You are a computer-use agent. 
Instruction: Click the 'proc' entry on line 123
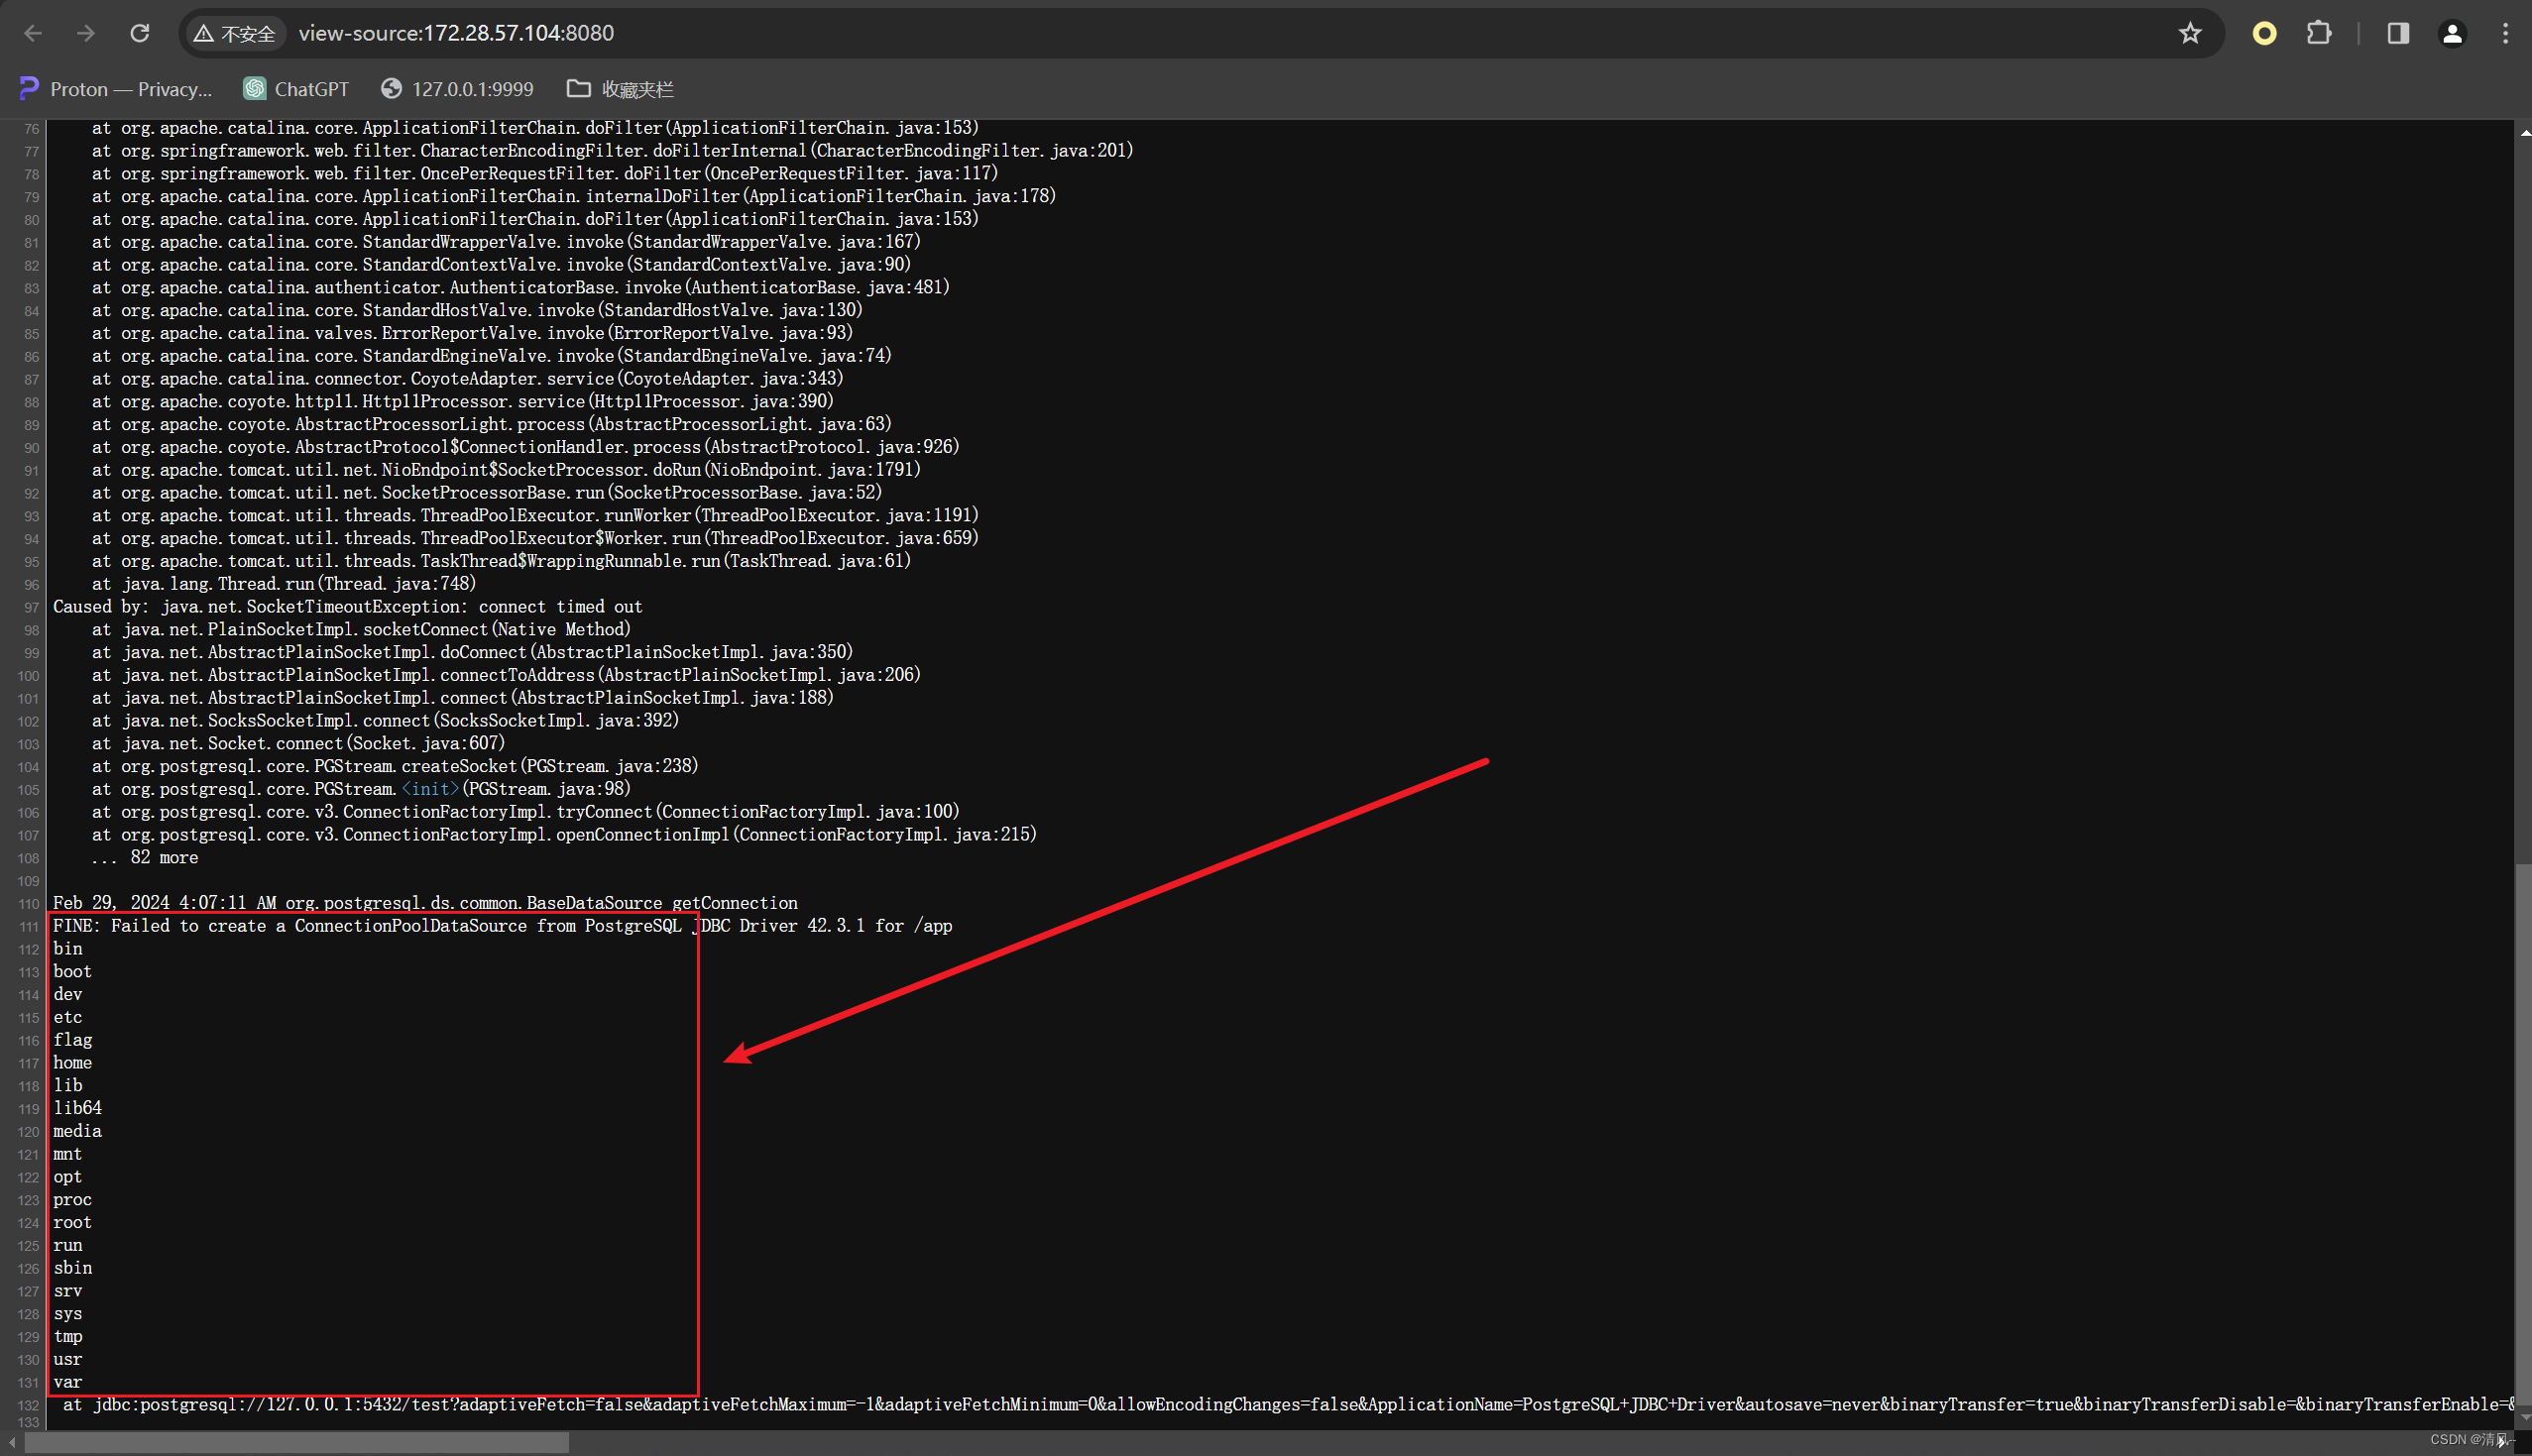73,1200
